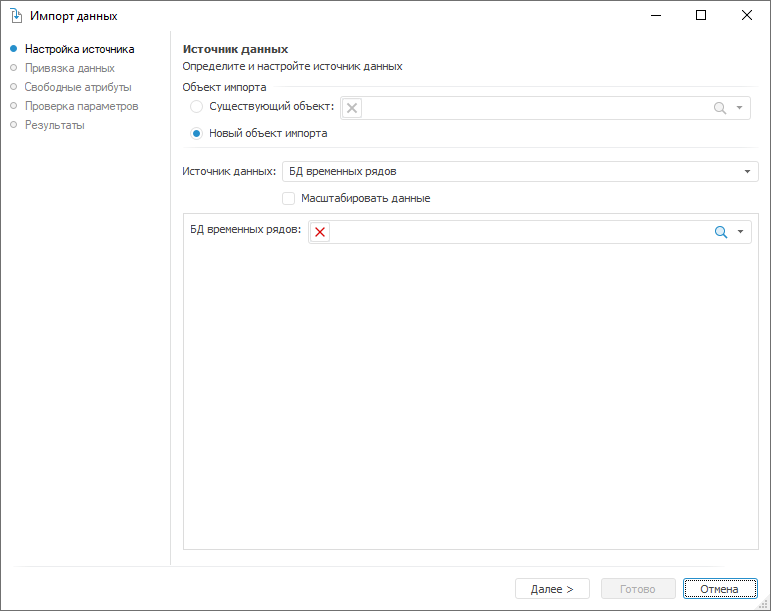Select the Существующий объект radio button
Viewport: 771px width, 611px height.
(197, 107)
